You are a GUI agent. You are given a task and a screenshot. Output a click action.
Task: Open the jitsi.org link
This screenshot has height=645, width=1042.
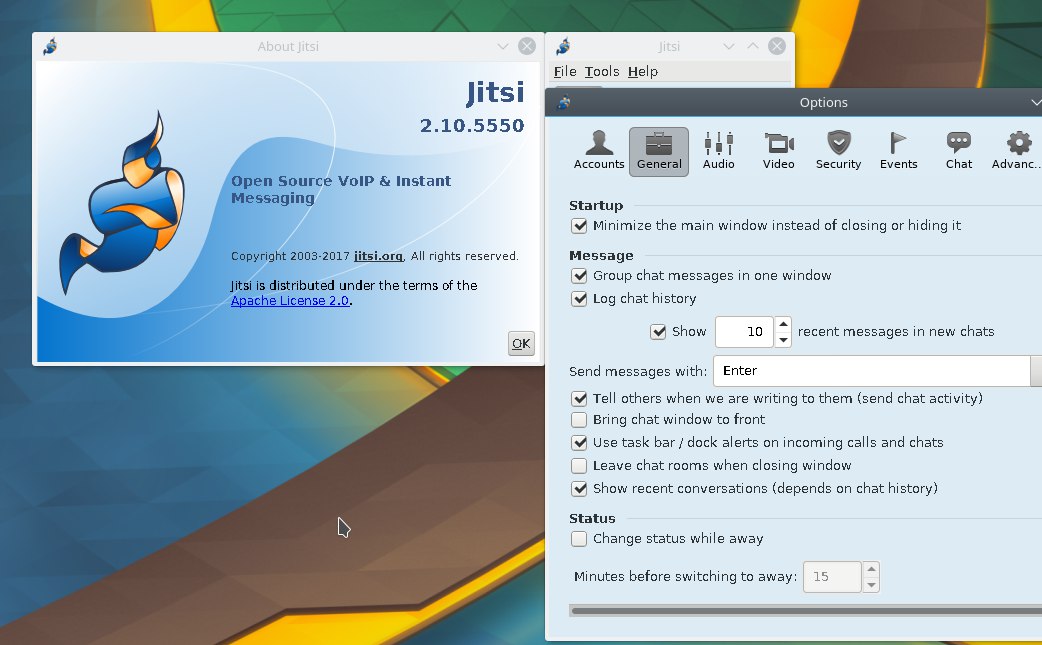pos(379,256)
